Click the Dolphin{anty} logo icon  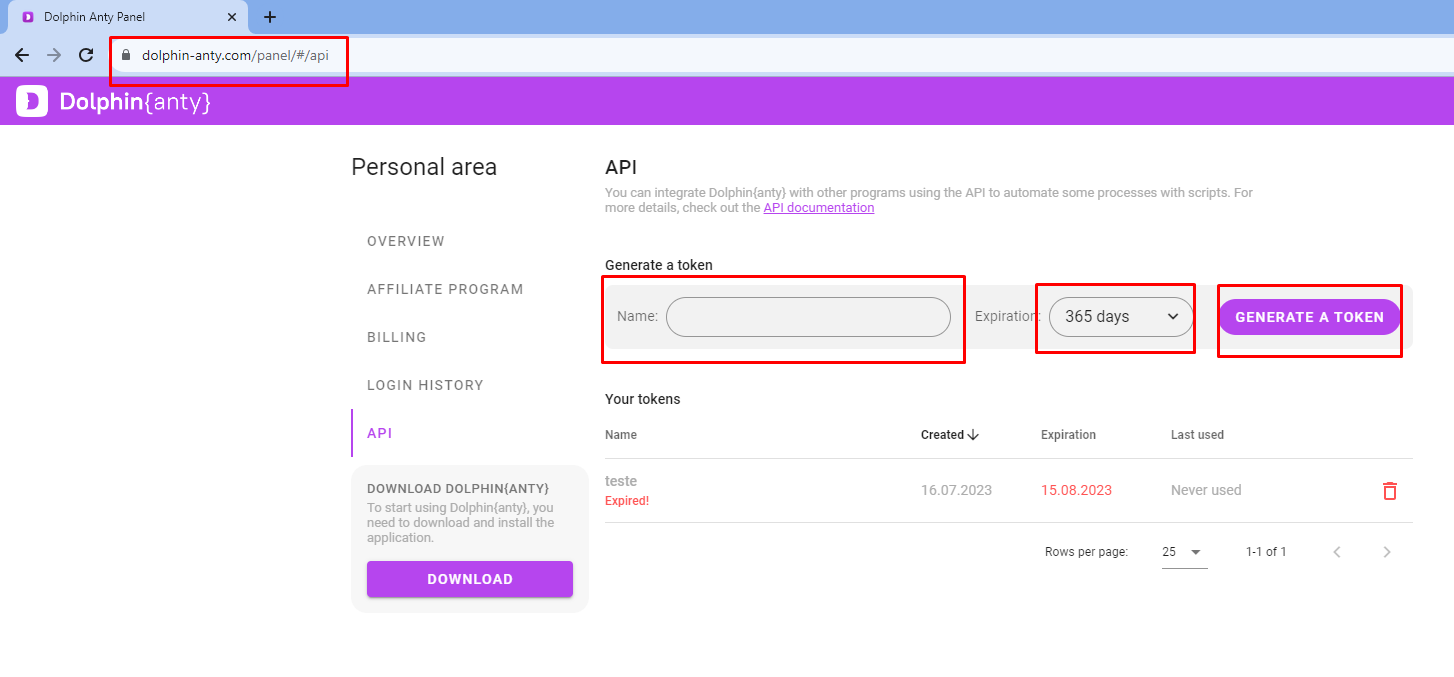point(32,101)
